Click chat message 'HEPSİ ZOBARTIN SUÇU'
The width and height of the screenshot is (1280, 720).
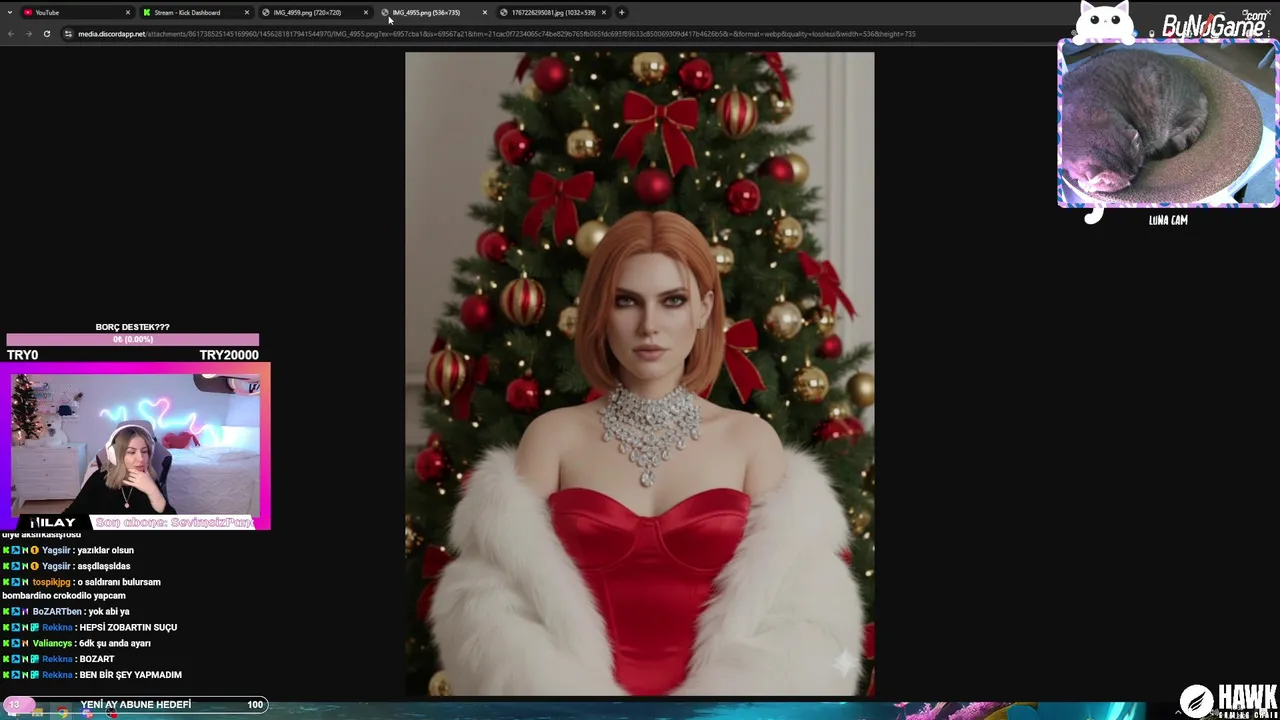tap(128, 627)
